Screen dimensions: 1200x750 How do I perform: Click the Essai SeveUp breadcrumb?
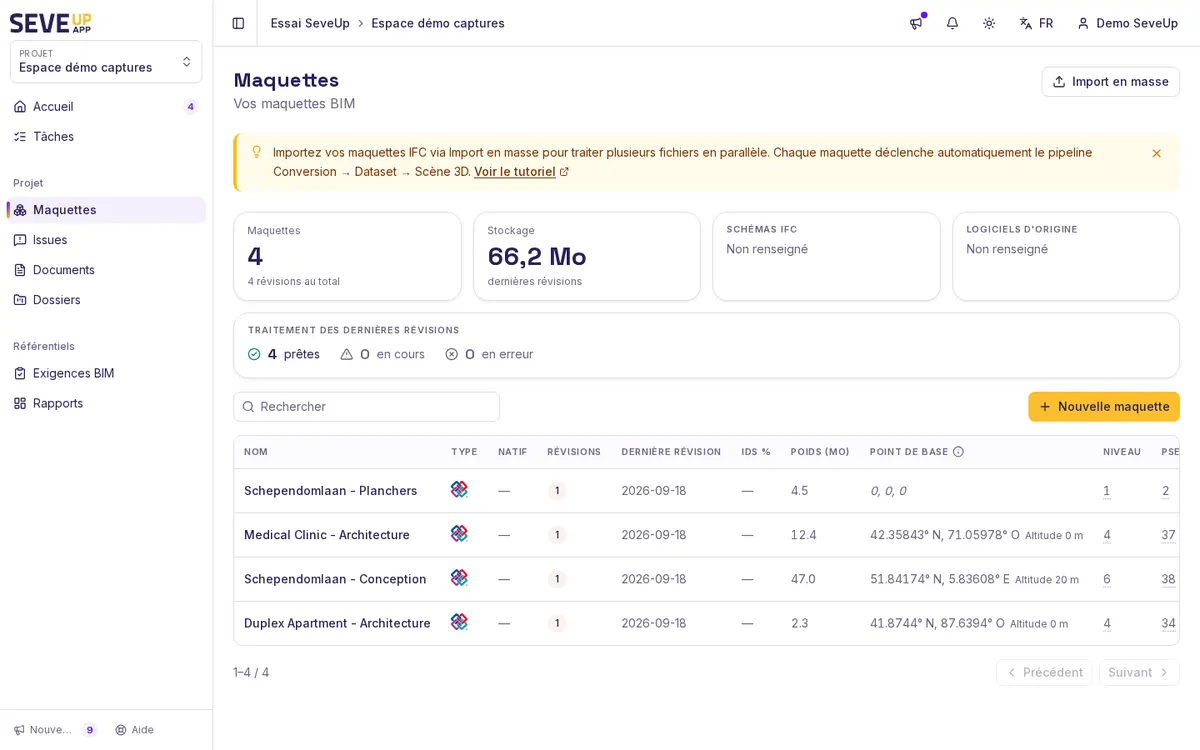point(310,23)
